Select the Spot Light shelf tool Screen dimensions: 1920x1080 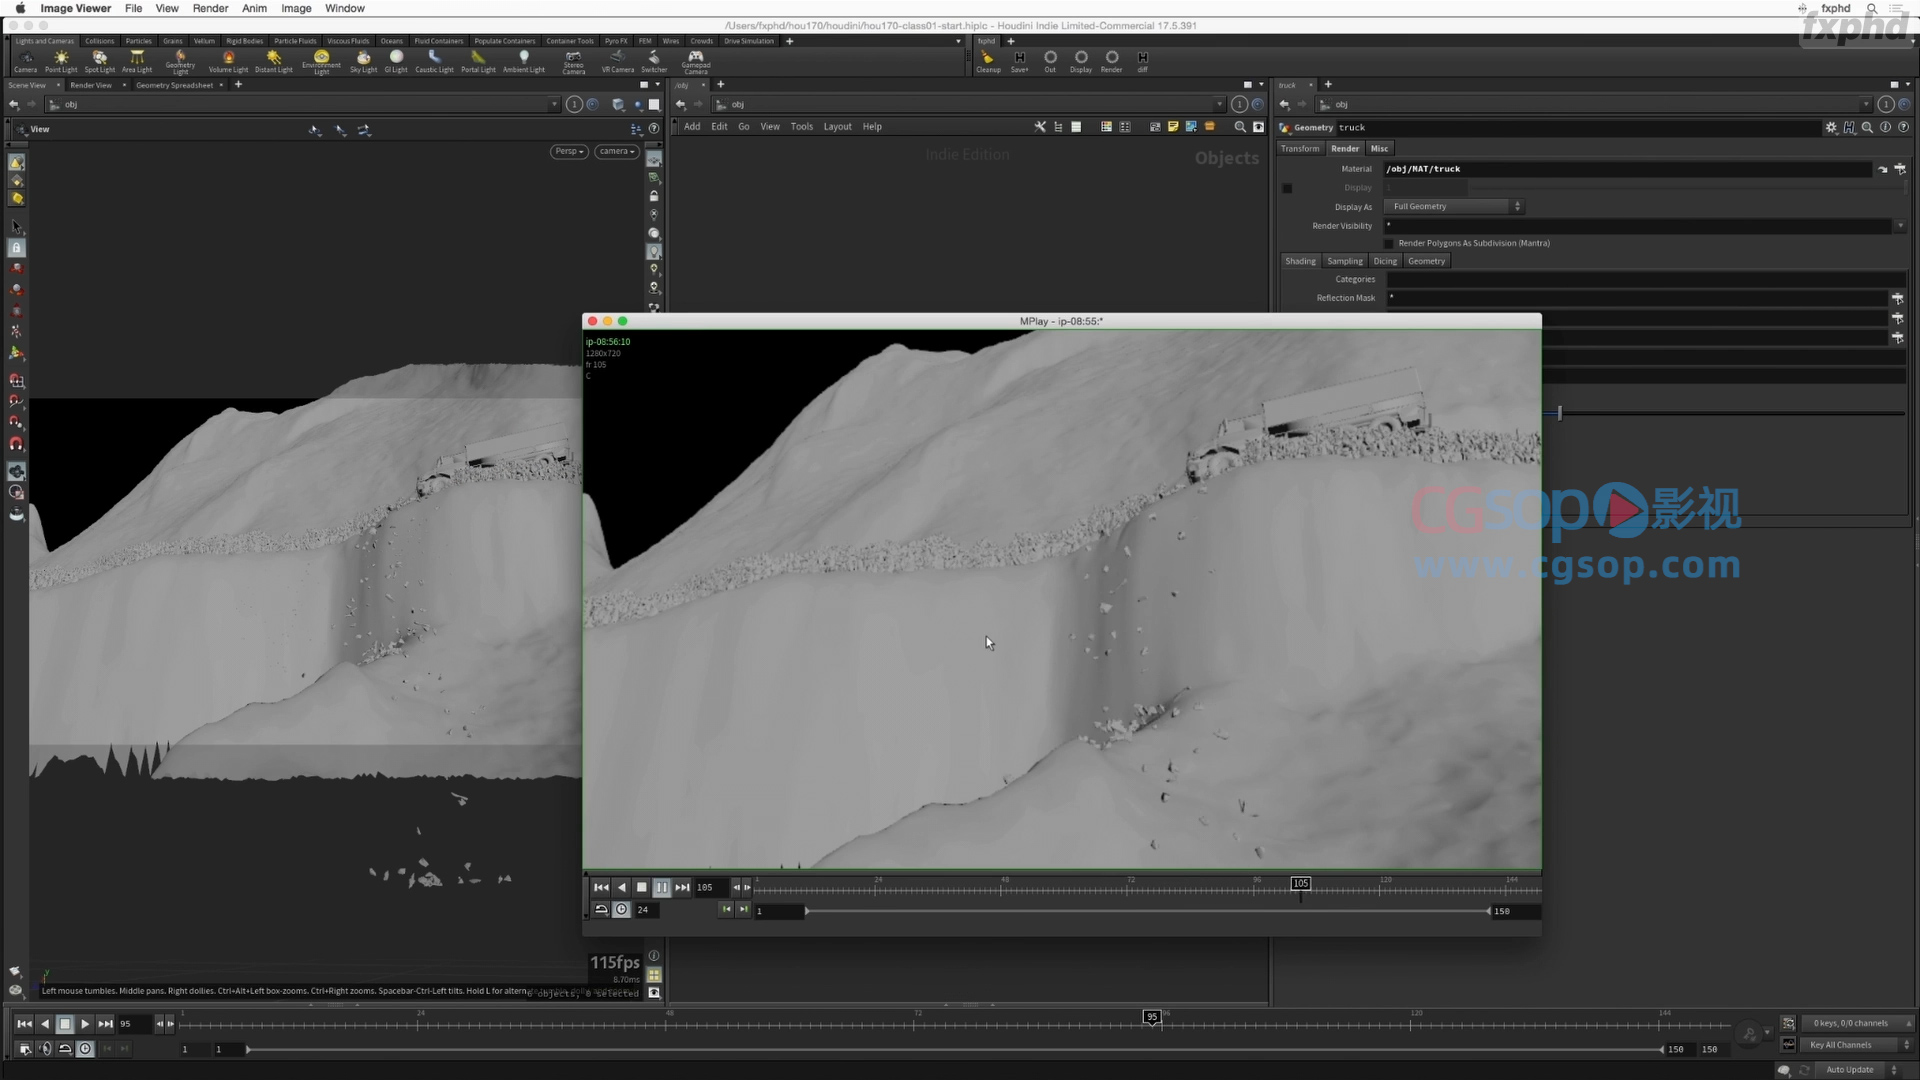pyautogui.click(x=99, y=60)
